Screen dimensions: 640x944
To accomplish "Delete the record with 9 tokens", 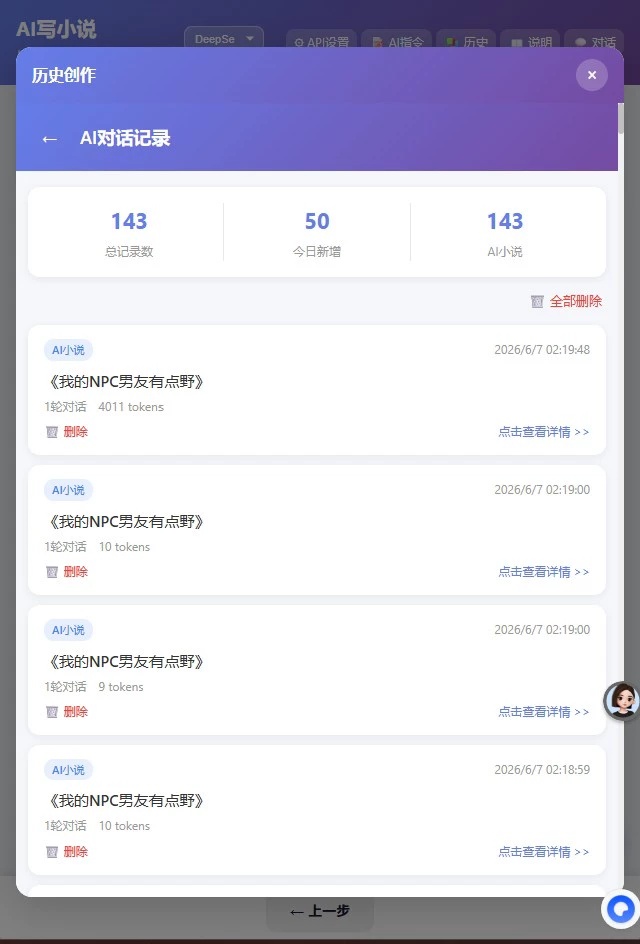I will (x=67, y=712).
